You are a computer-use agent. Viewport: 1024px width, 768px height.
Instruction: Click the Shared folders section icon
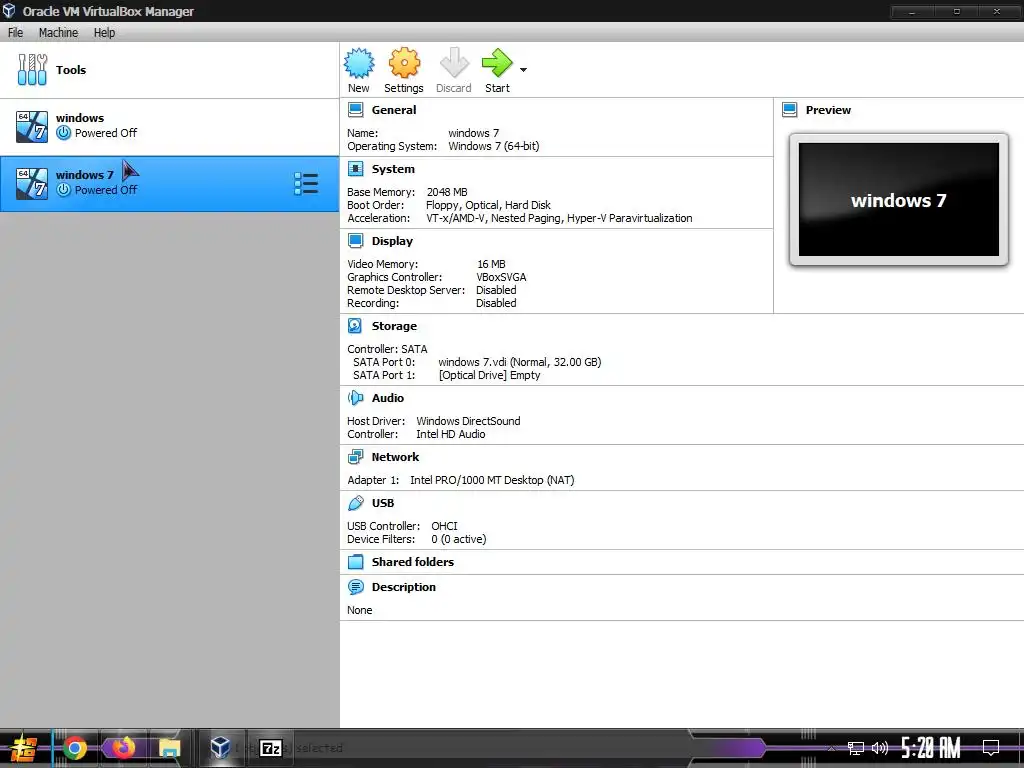(355, 562)
